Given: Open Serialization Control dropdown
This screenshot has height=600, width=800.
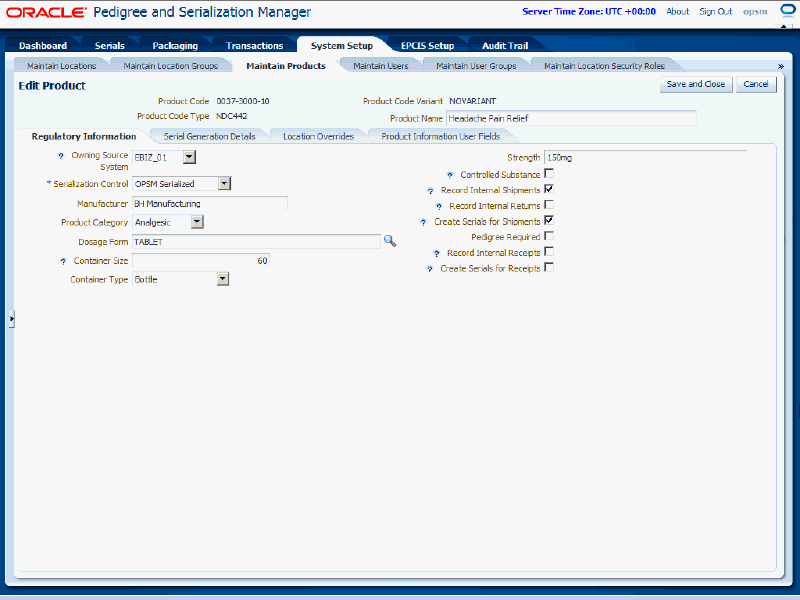Looking at the screenshot, I should [224, 184].
